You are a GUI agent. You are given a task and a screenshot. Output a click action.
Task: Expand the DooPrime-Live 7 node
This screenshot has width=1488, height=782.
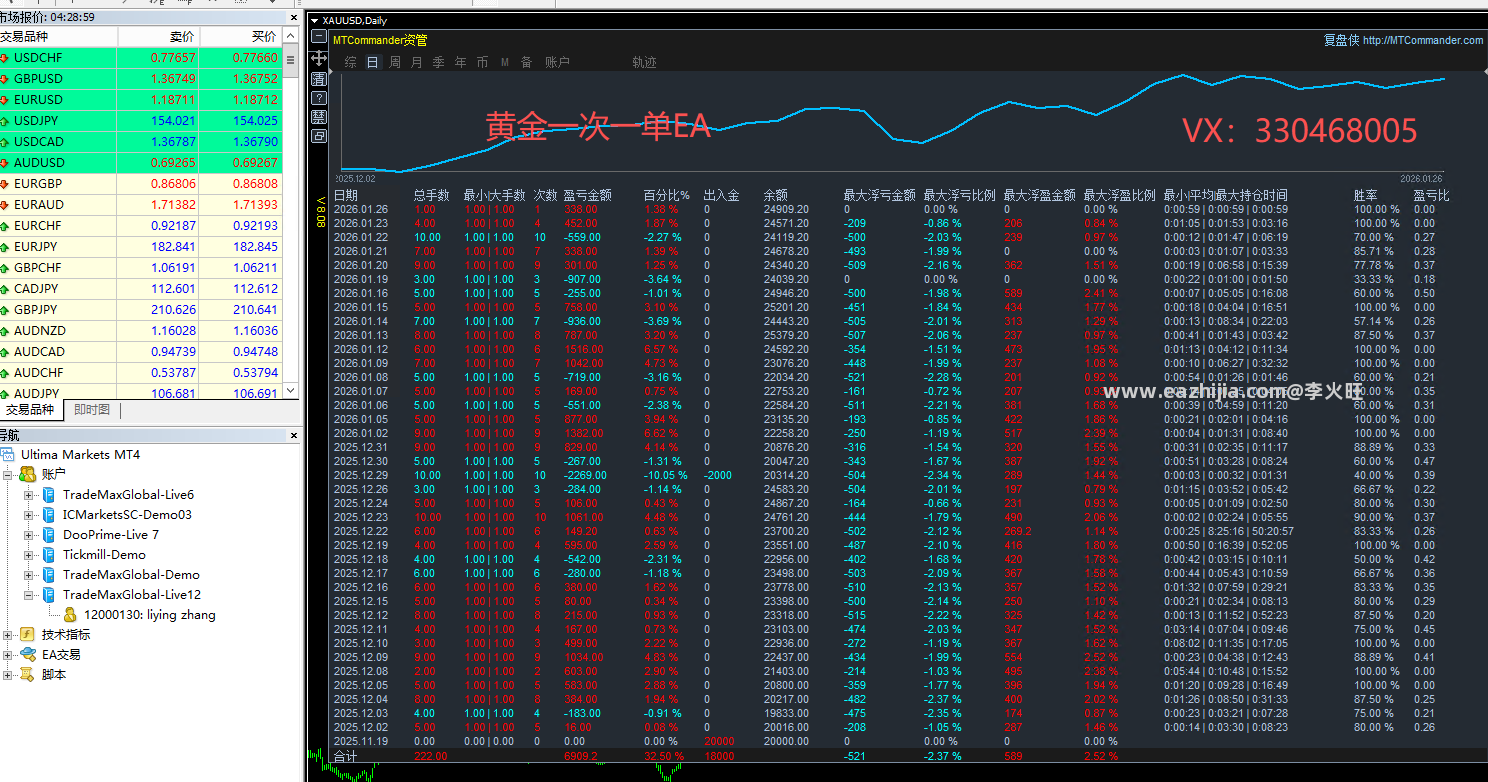pyautogui.click(x=28, y=535)
